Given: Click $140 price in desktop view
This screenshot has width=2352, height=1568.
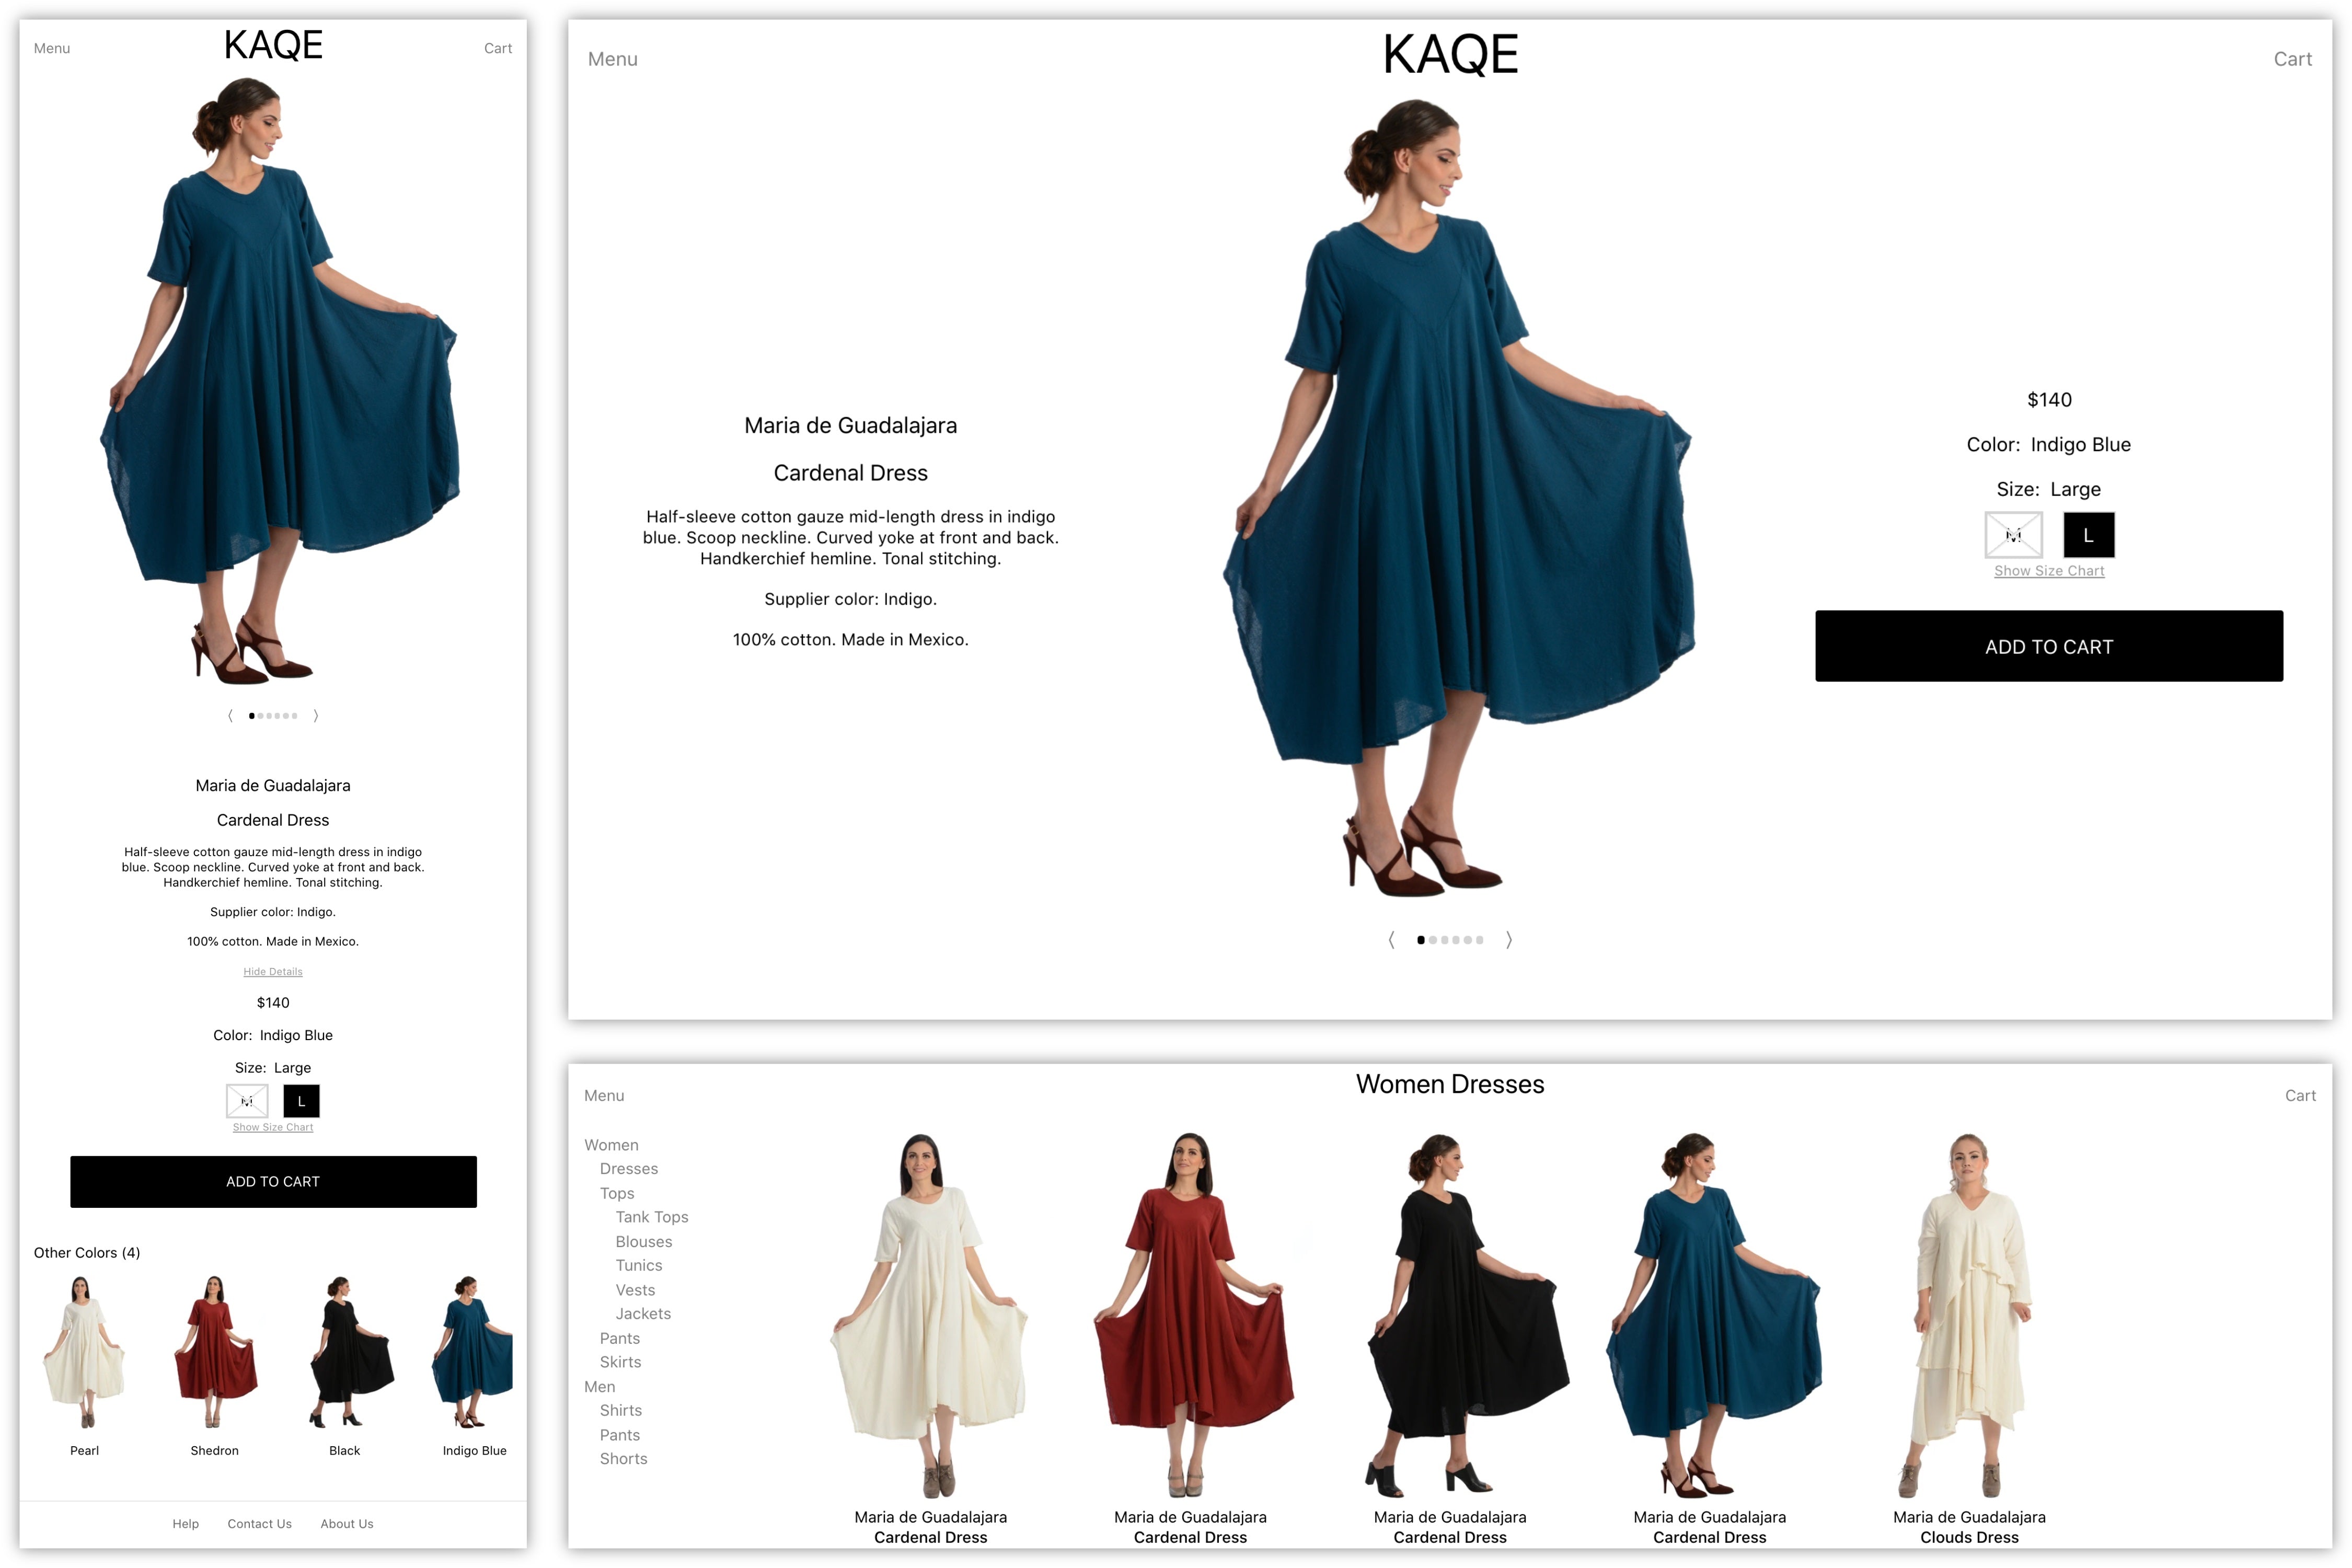Looking at the screenshot, I should [x=2049, y=400].
